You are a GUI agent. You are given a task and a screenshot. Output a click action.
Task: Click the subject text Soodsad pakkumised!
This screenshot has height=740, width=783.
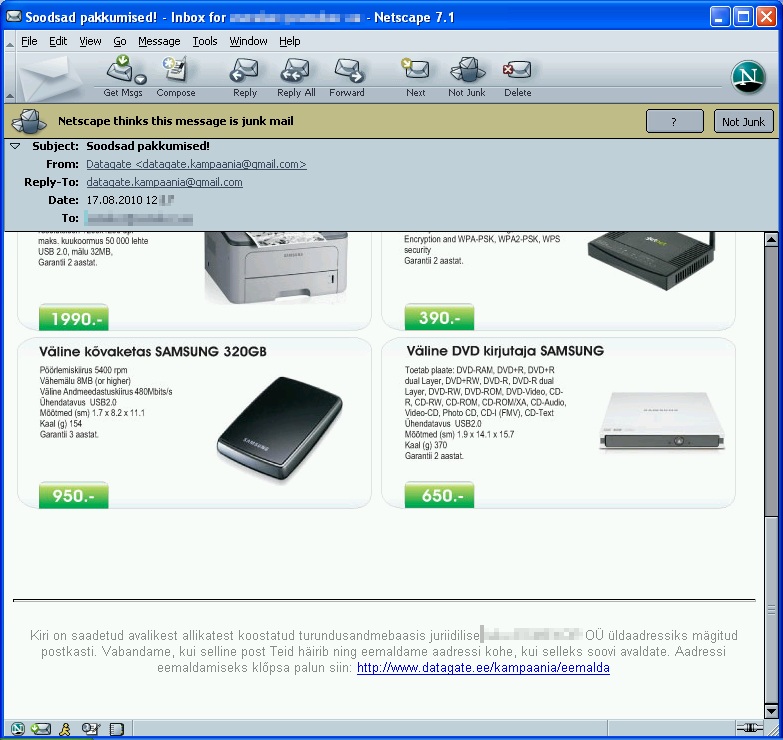click(x=148, y=146)
